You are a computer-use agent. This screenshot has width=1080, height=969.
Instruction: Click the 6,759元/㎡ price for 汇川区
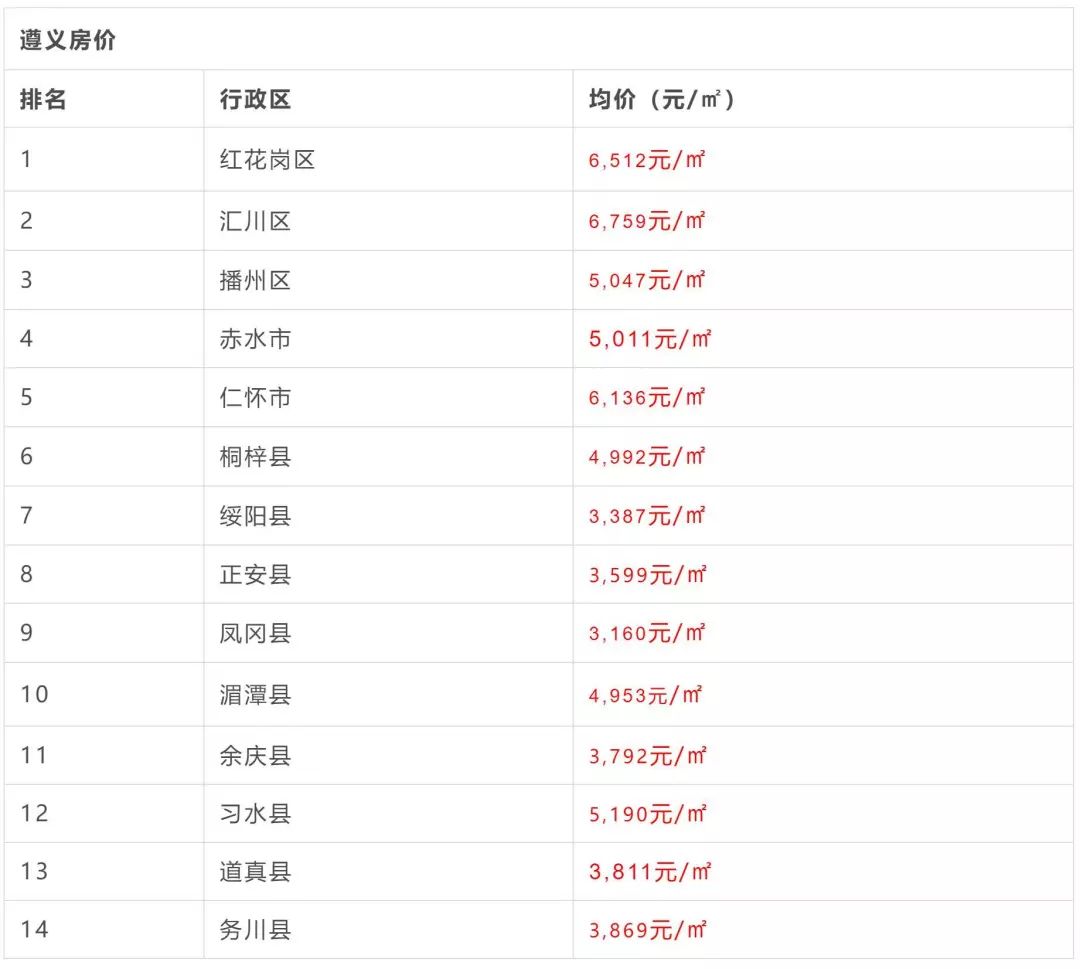tap(647, 221)
